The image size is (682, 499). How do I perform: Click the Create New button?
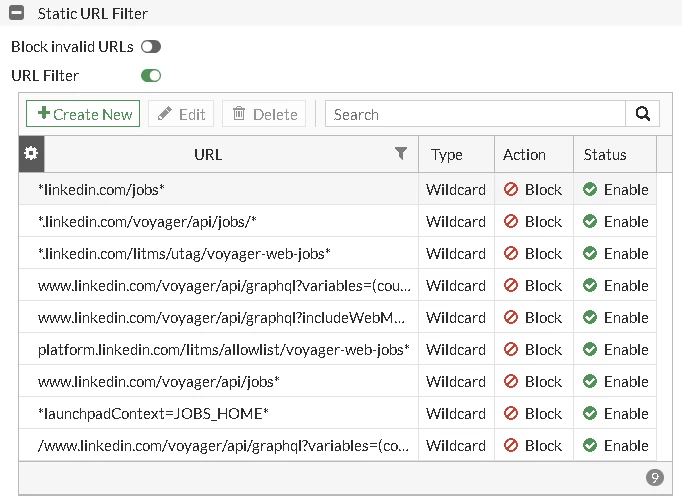83,114
